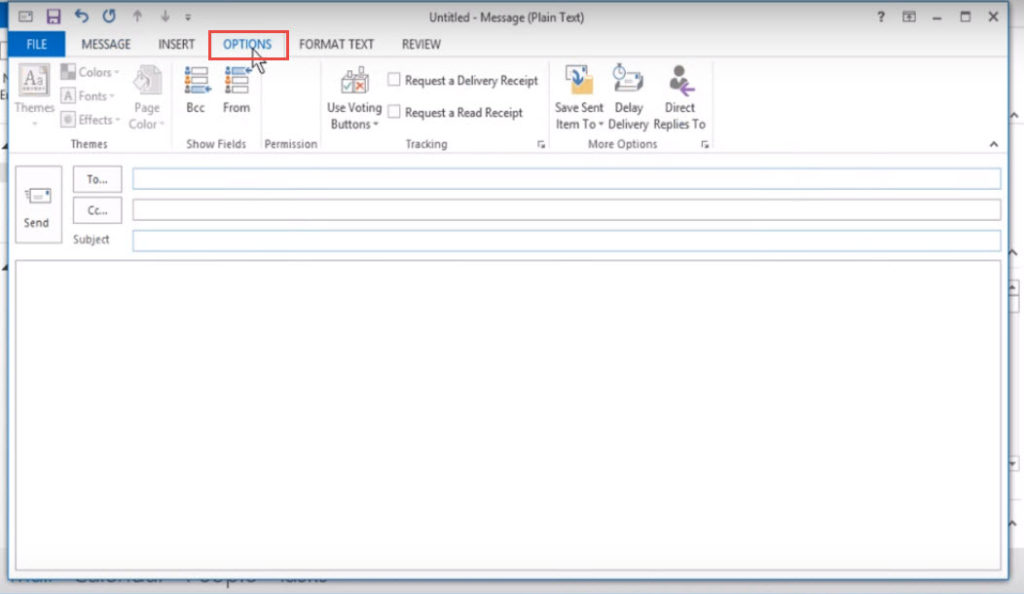The width and height of the screenshot is (1024, 594).
Task: Open the FILE menu
Action: 36,44
